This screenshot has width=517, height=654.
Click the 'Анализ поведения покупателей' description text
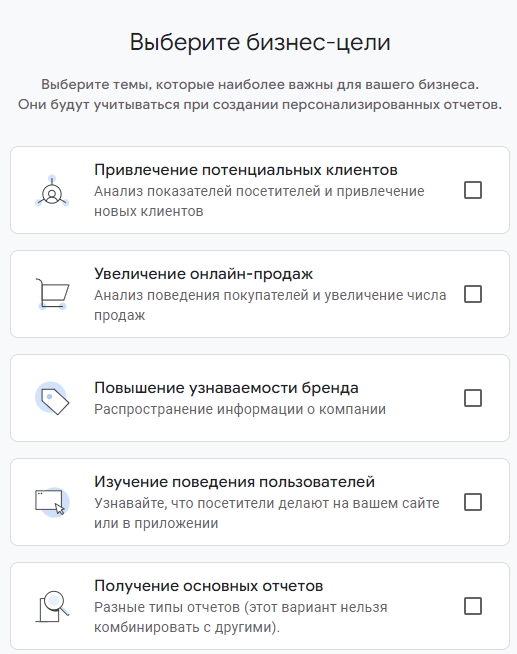(270, 305)
